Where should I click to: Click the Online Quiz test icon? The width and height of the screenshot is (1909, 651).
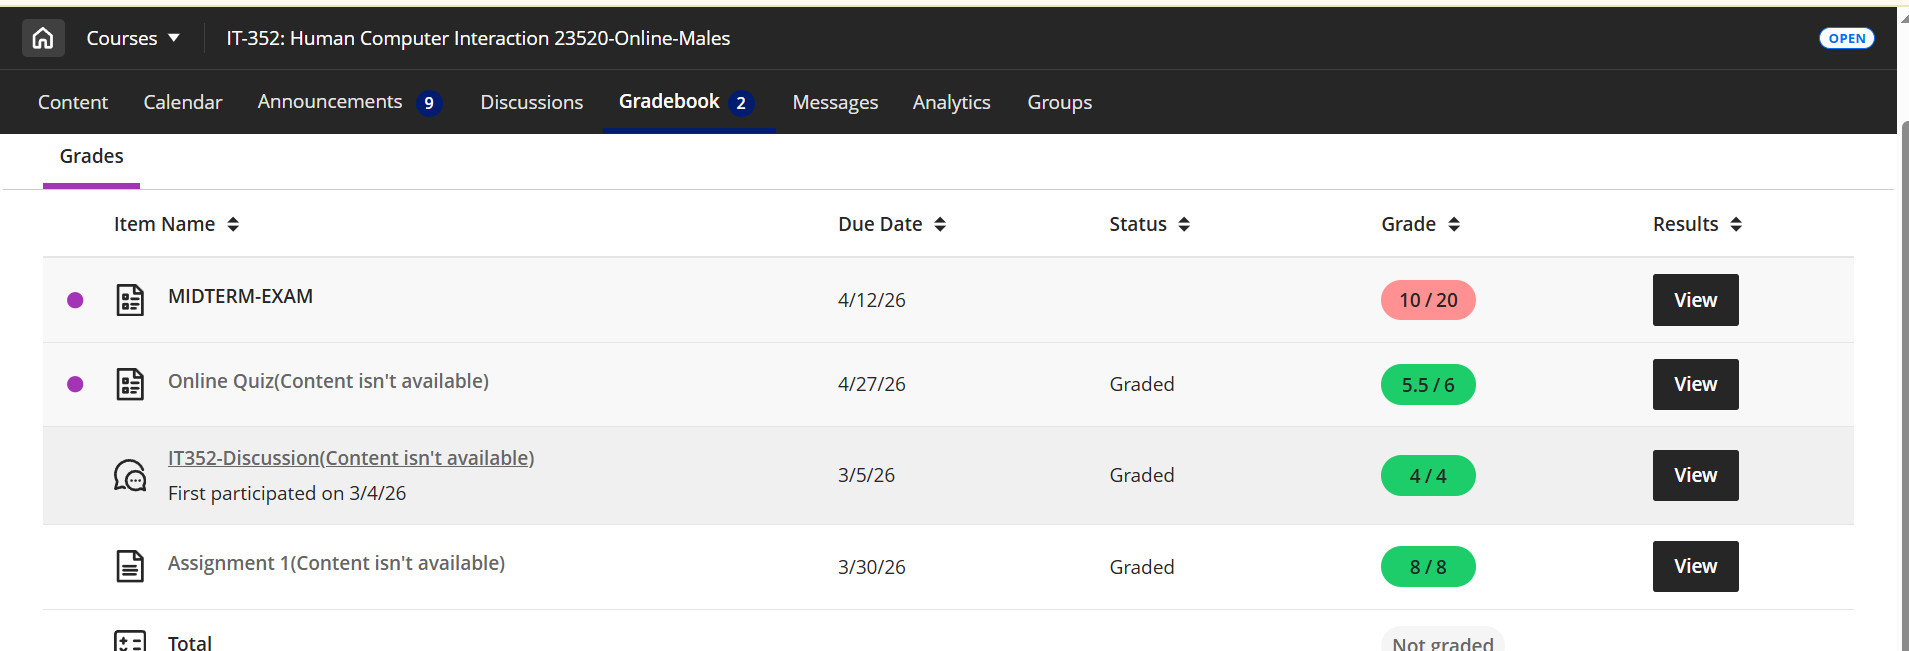(x=130, y=384)
